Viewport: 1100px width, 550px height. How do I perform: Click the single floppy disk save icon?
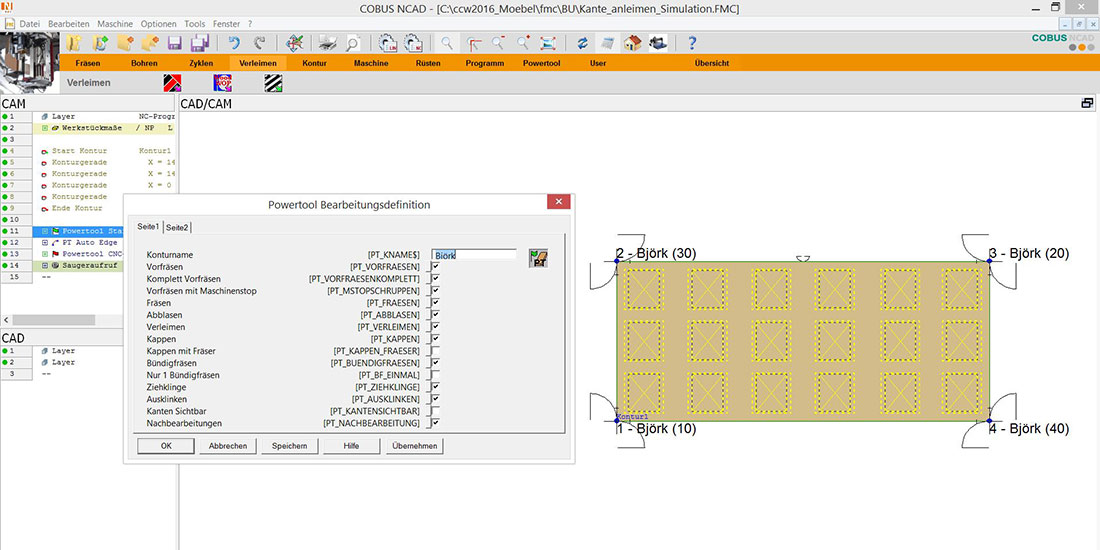click(x=174, y=43)
